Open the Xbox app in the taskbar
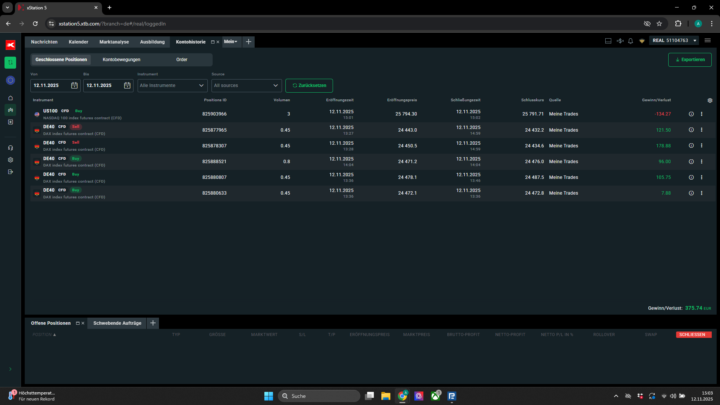The width and height of the screenshot is (720, 405). pos(435,396)
